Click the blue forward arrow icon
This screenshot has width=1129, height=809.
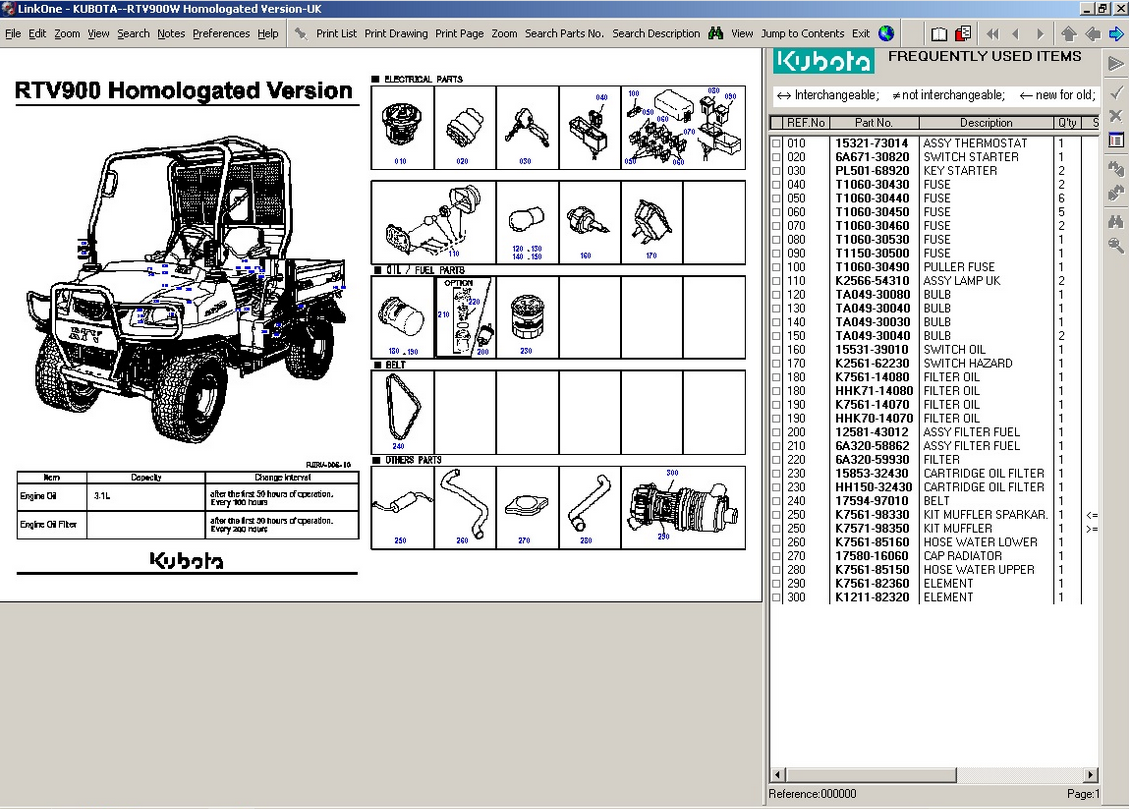click(1117, 34)
